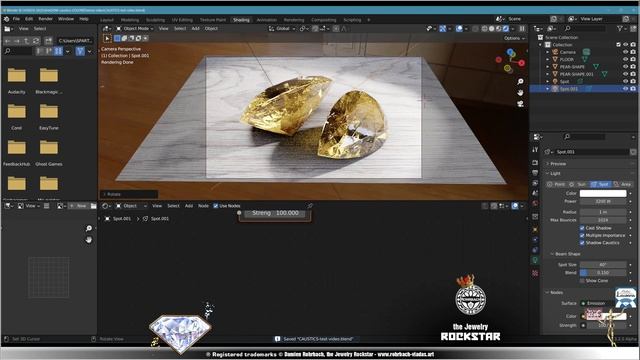Image resolution: width=640 pixels, height=360 pixels.
Task: Switch to Compositing workspace tab
Action: 324,20
